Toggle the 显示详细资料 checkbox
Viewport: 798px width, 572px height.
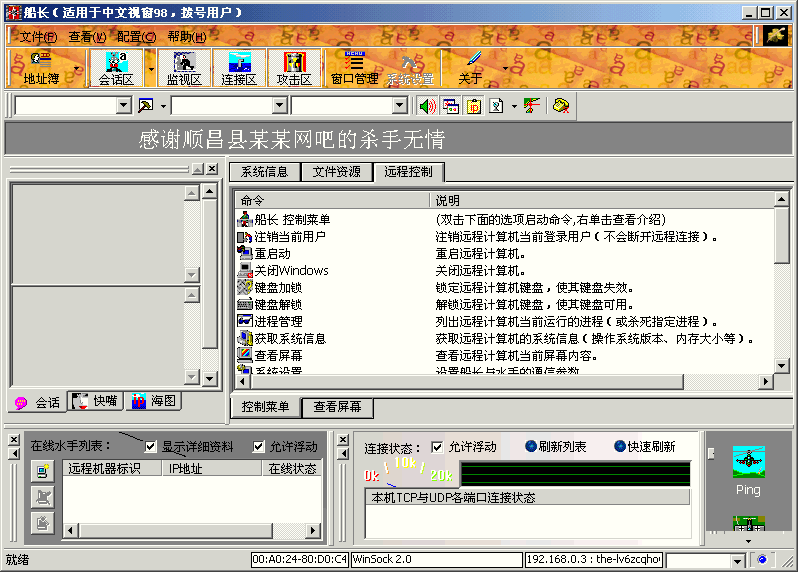coord(152,446)
